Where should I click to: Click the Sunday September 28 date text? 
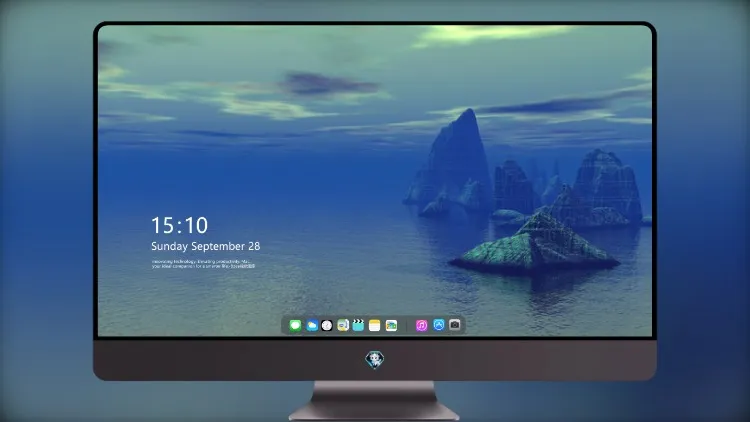(206, 246)
